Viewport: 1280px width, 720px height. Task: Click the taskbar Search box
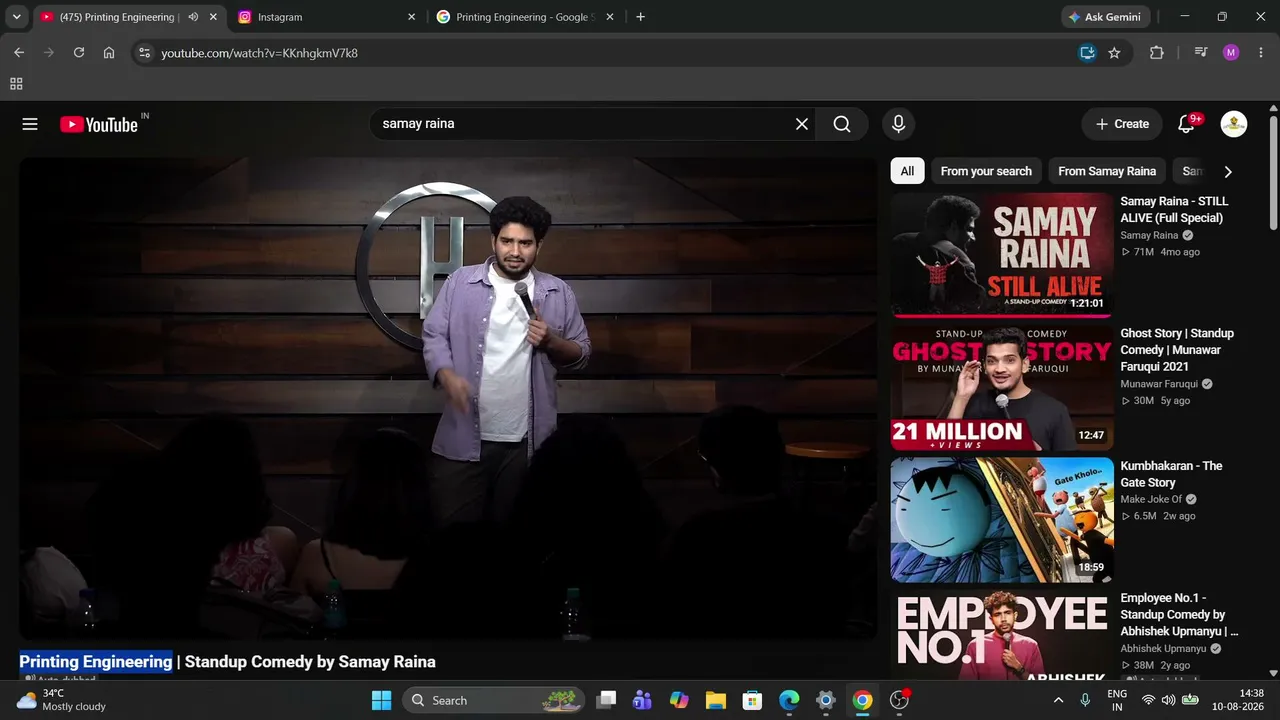click(494, 700)
